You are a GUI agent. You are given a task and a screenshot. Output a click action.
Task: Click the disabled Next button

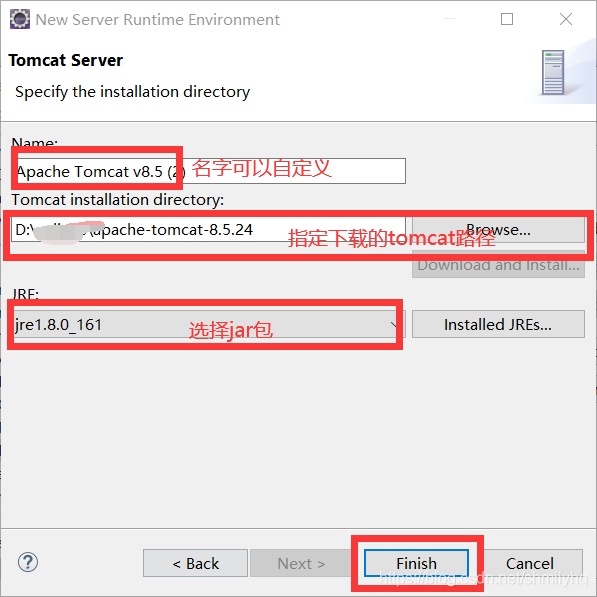pyautogui.click(x=302, y=563)
